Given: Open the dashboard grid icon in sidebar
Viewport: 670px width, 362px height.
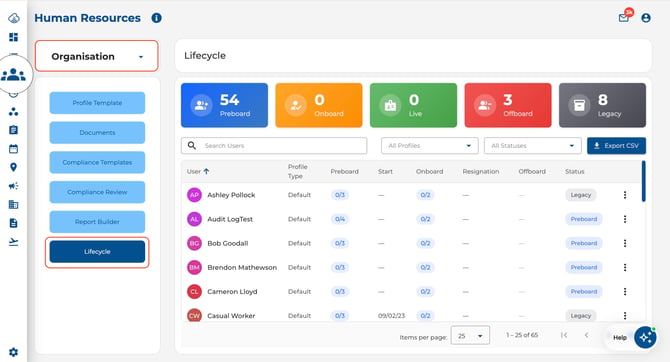Looking at the screenshot, I should click(14, 37).
